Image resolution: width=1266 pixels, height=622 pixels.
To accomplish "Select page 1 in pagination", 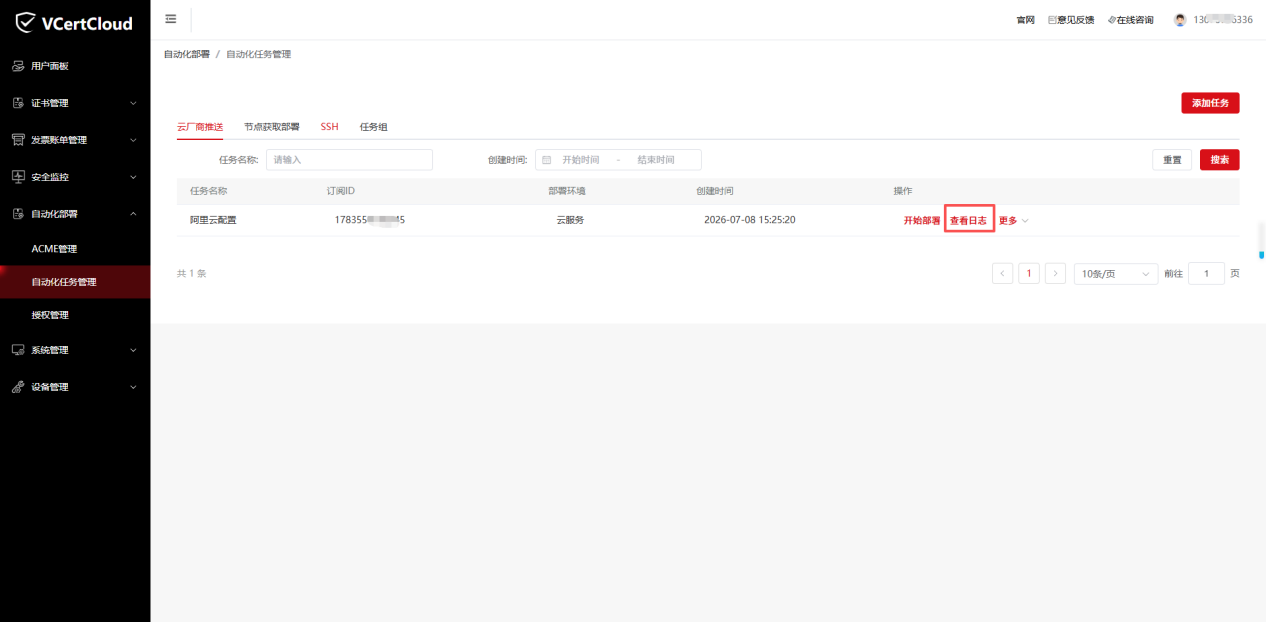I will [1029, 274].
